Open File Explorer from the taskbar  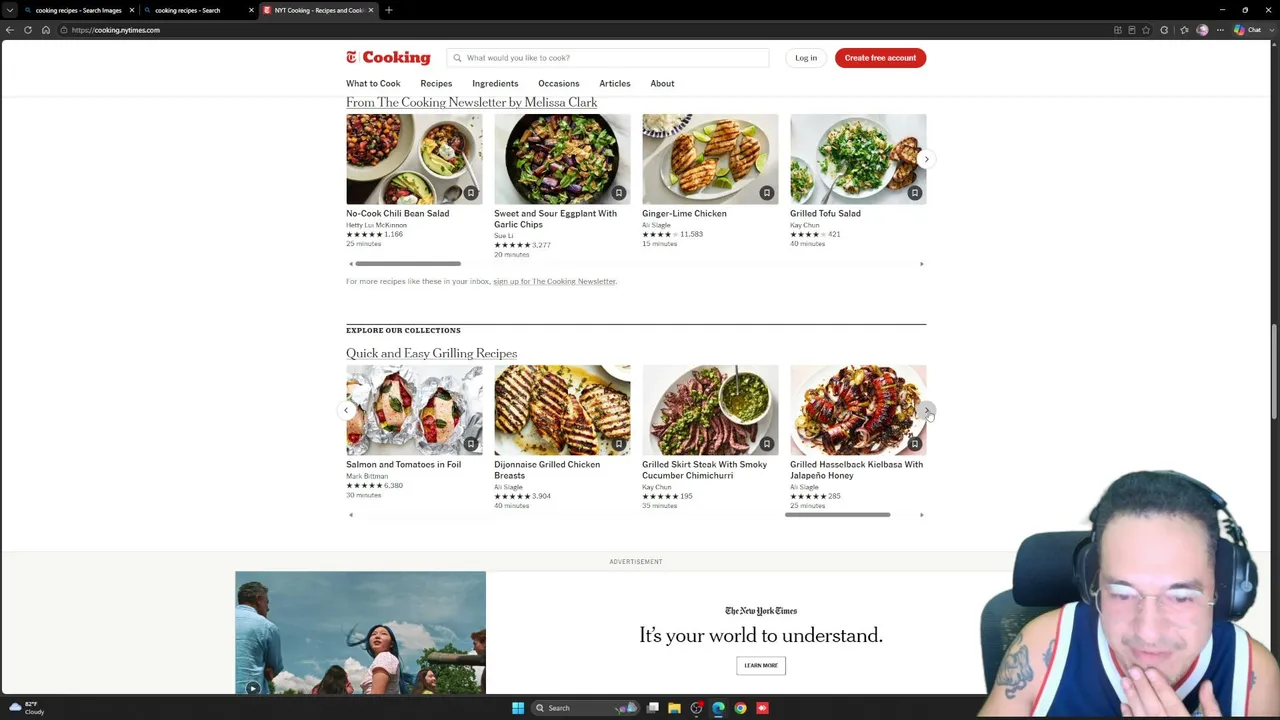[674, 708]
